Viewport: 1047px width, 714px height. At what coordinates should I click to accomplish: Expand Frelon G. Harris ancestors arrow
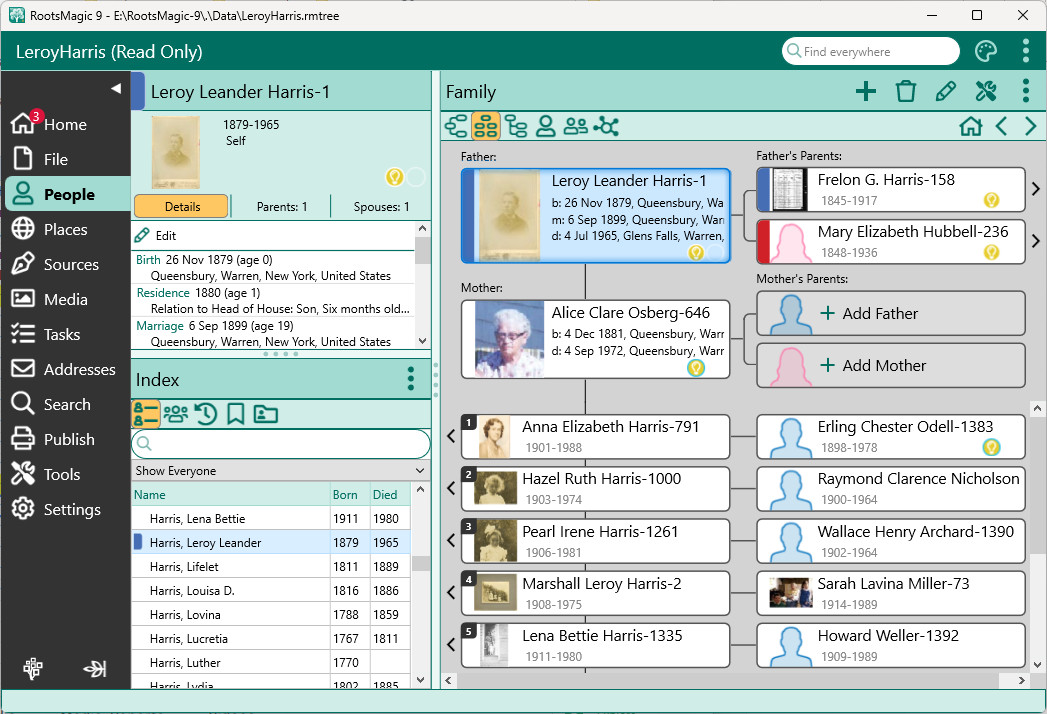click(1036, 189)
